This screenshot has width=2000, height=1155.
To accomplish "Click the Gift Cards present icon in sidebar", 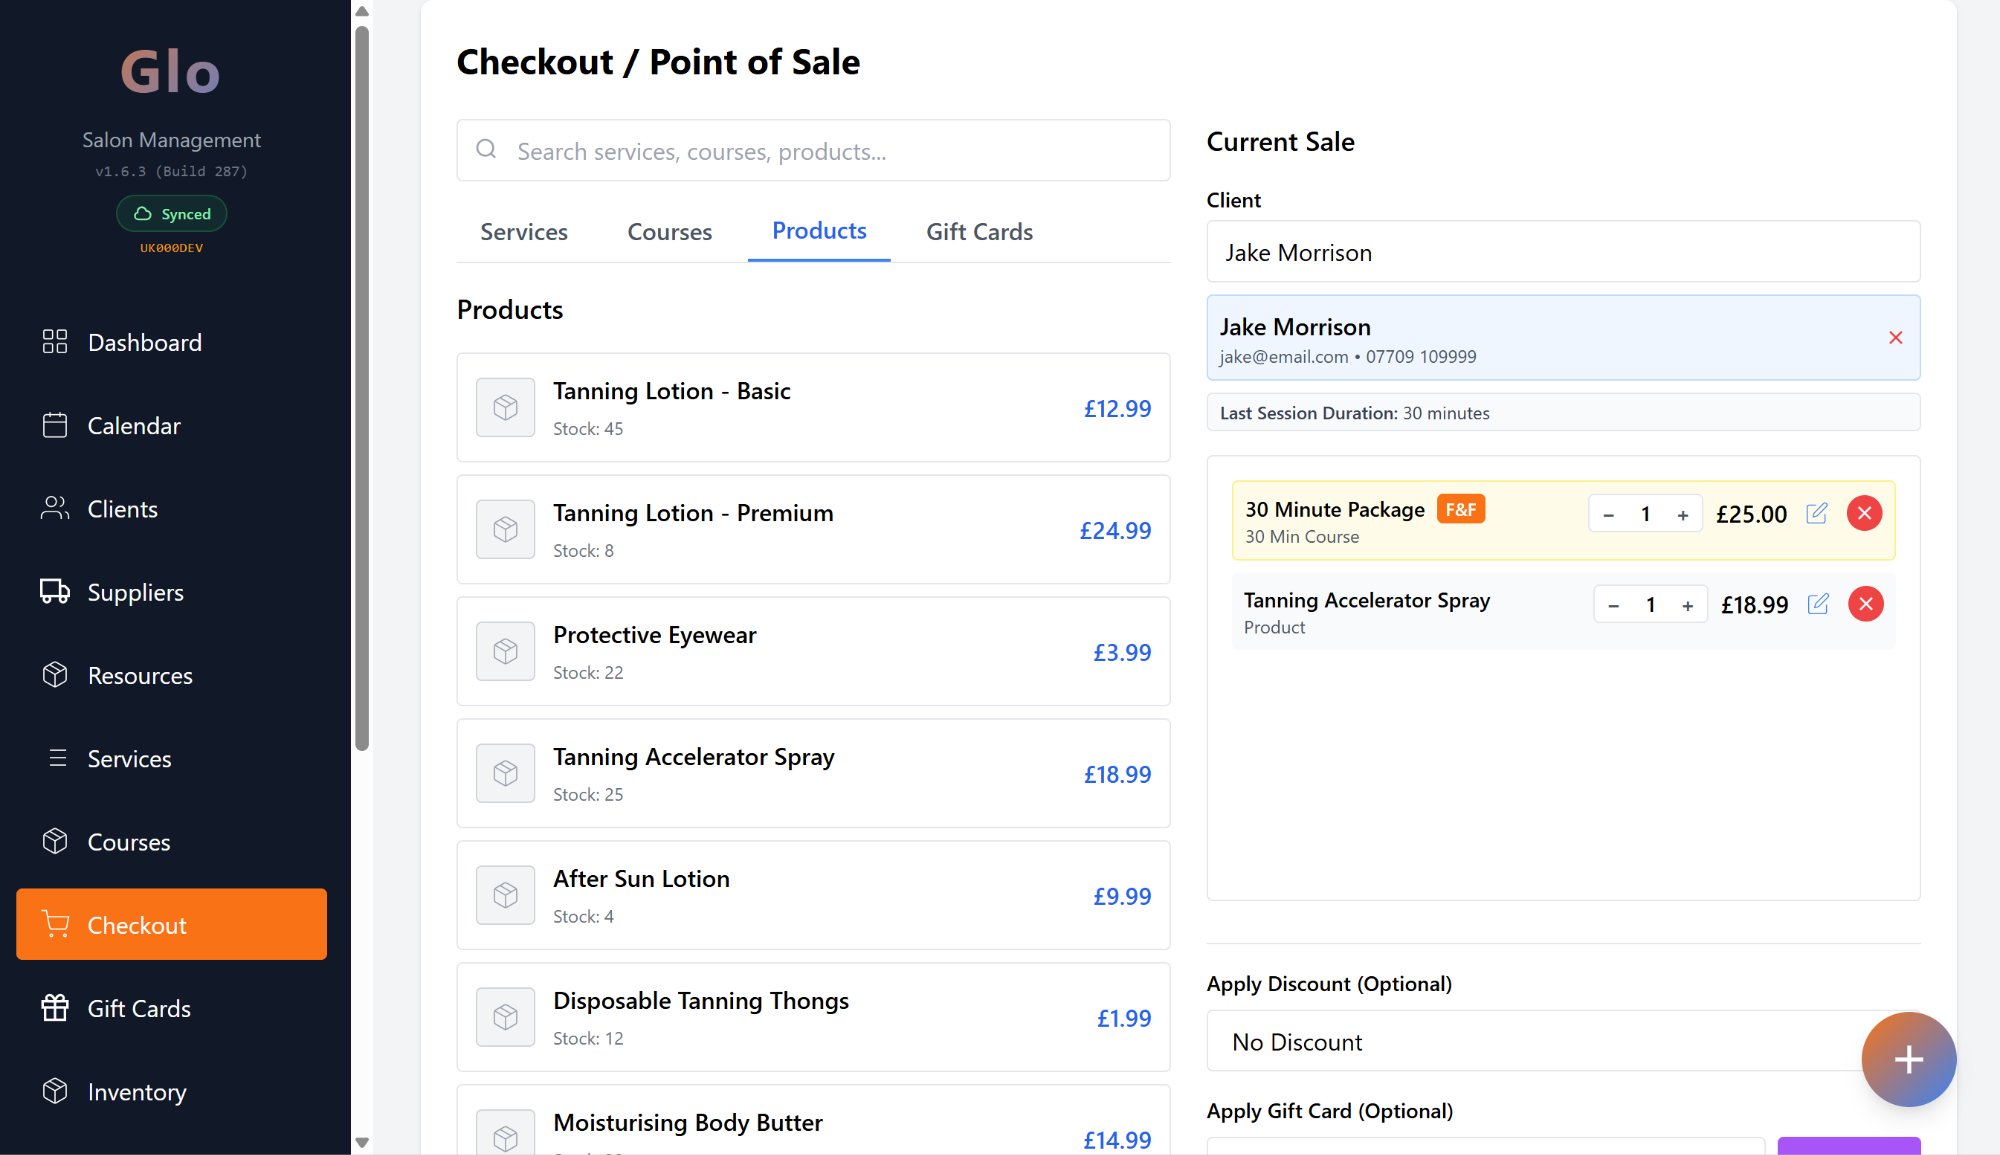I will pyautogui.click(x=55, y=1008).
